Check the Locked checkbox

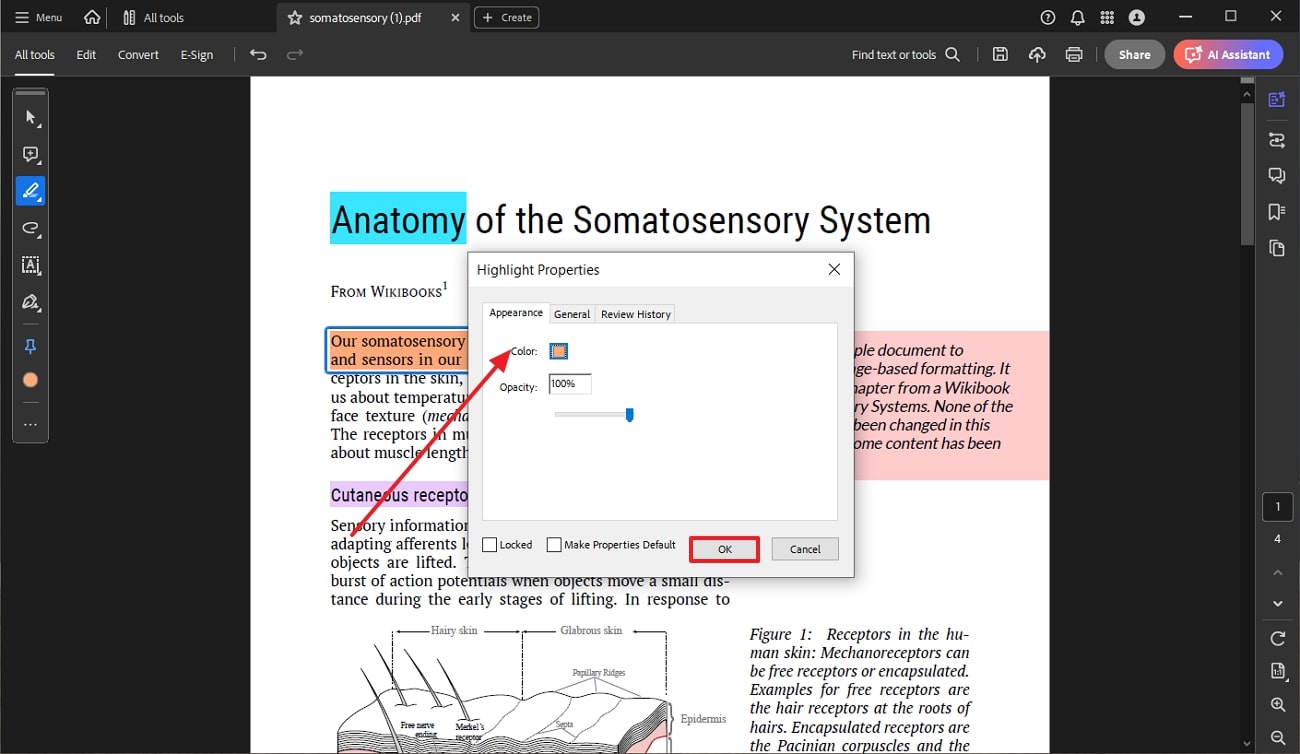pyautogui.click(x=490, y=545)
